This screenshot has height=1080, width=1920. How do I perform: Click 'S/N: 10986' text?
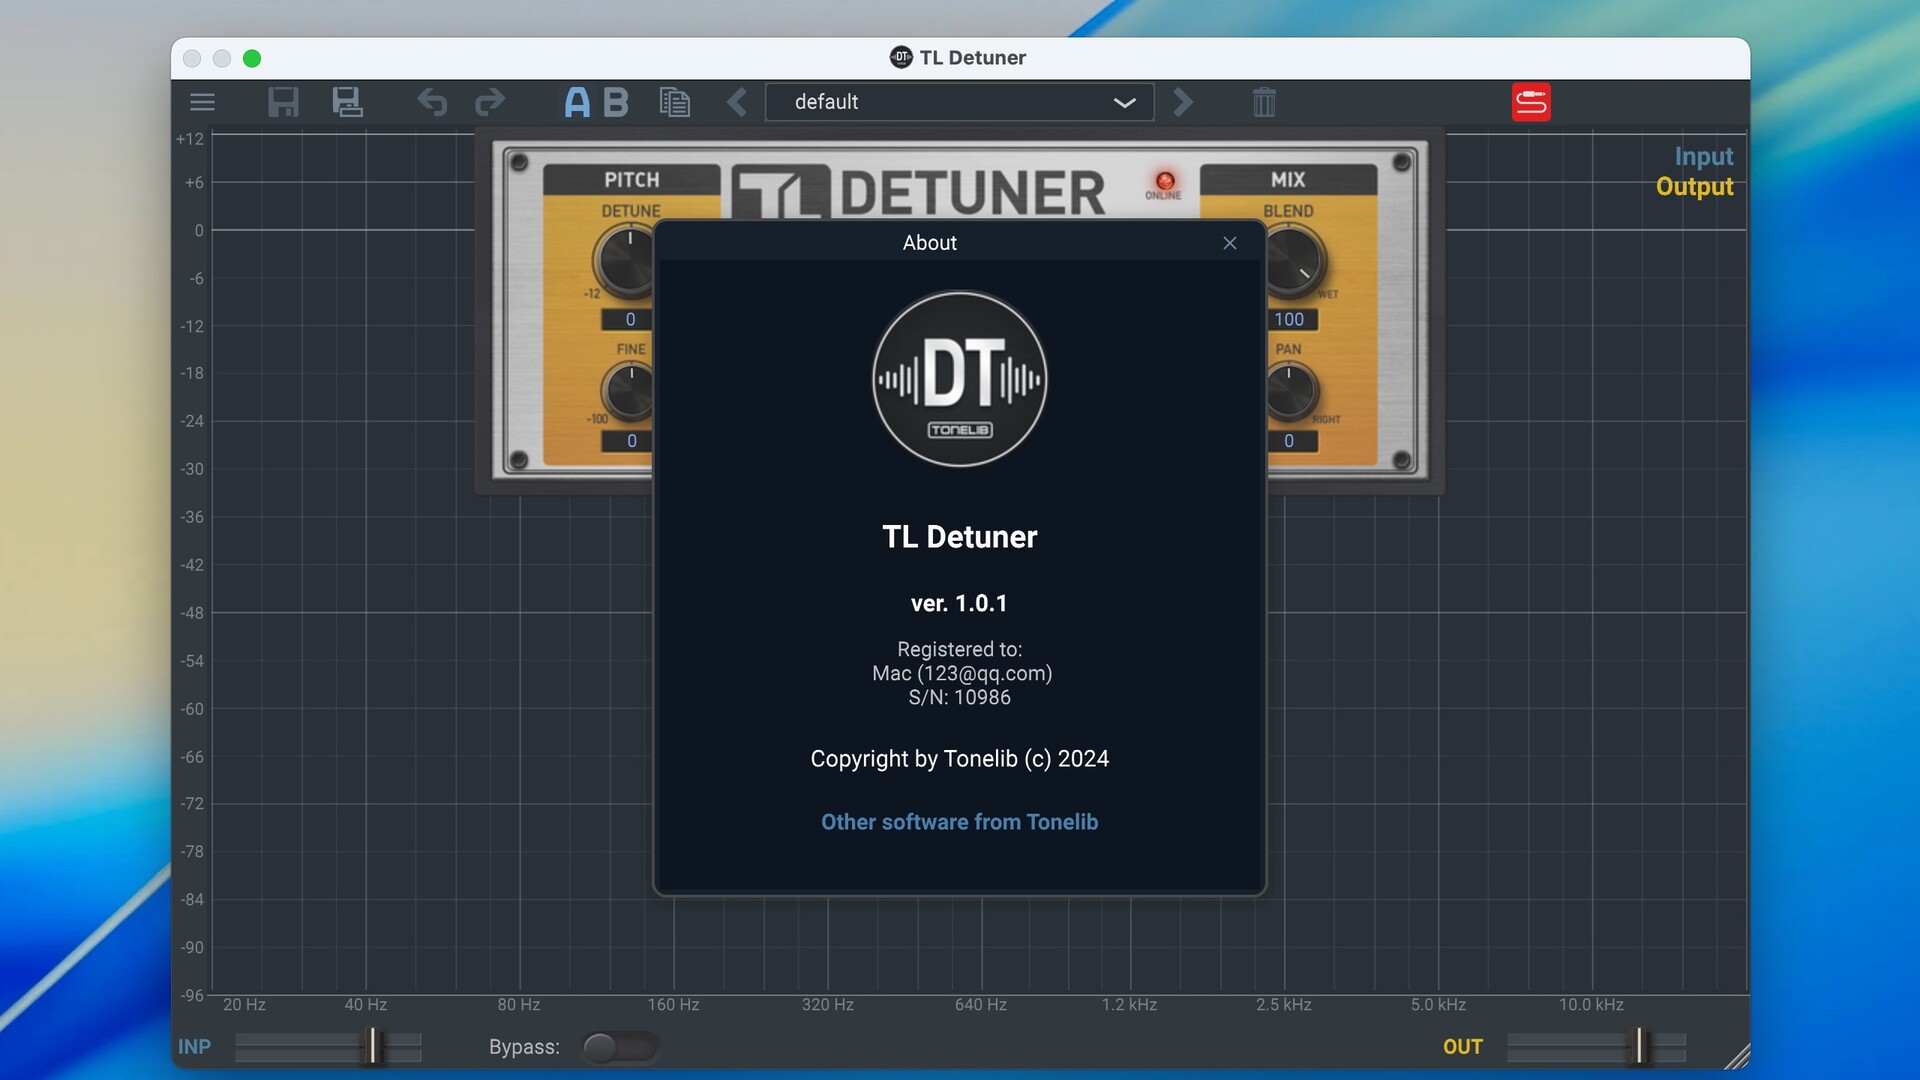coord(959,698)
